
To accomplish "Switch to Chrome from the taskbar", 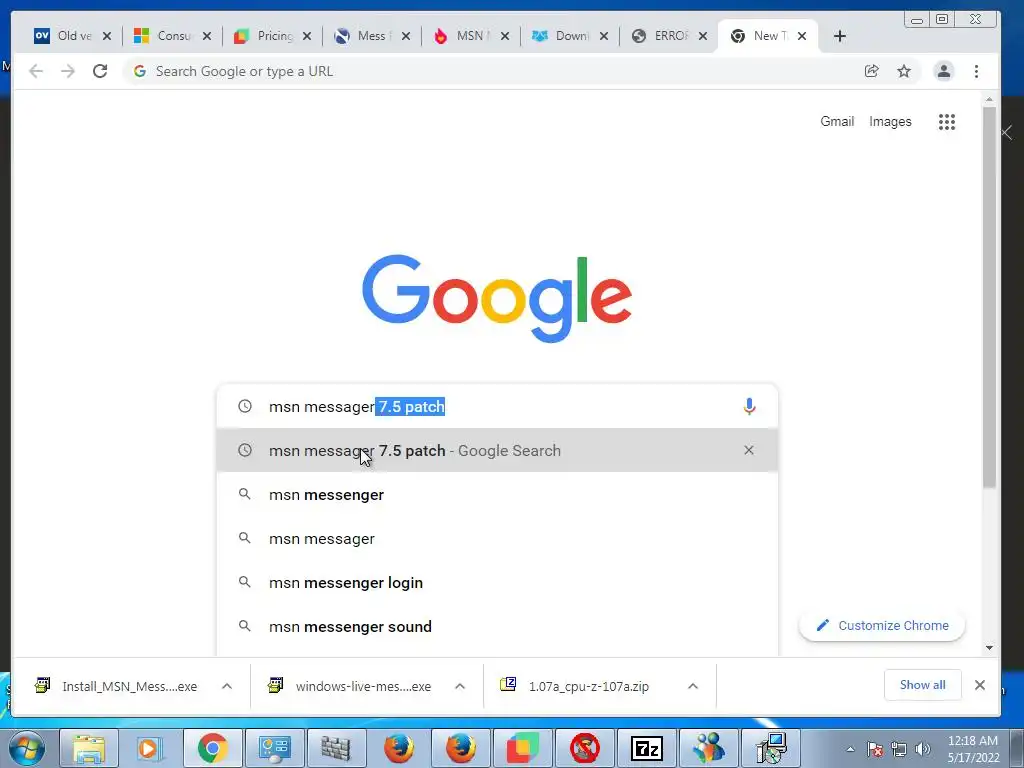I will click(x=212, y=748).
